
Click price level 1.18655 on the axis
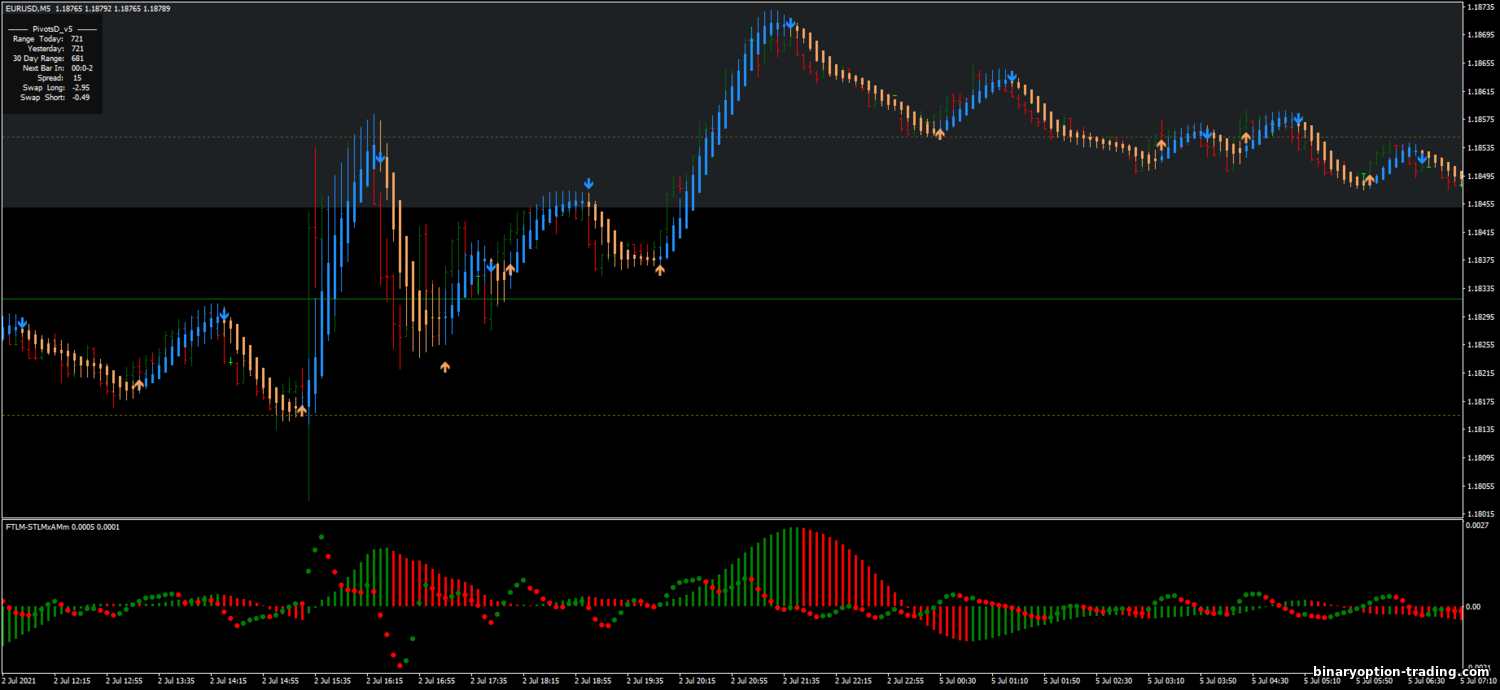[1480, 63]
